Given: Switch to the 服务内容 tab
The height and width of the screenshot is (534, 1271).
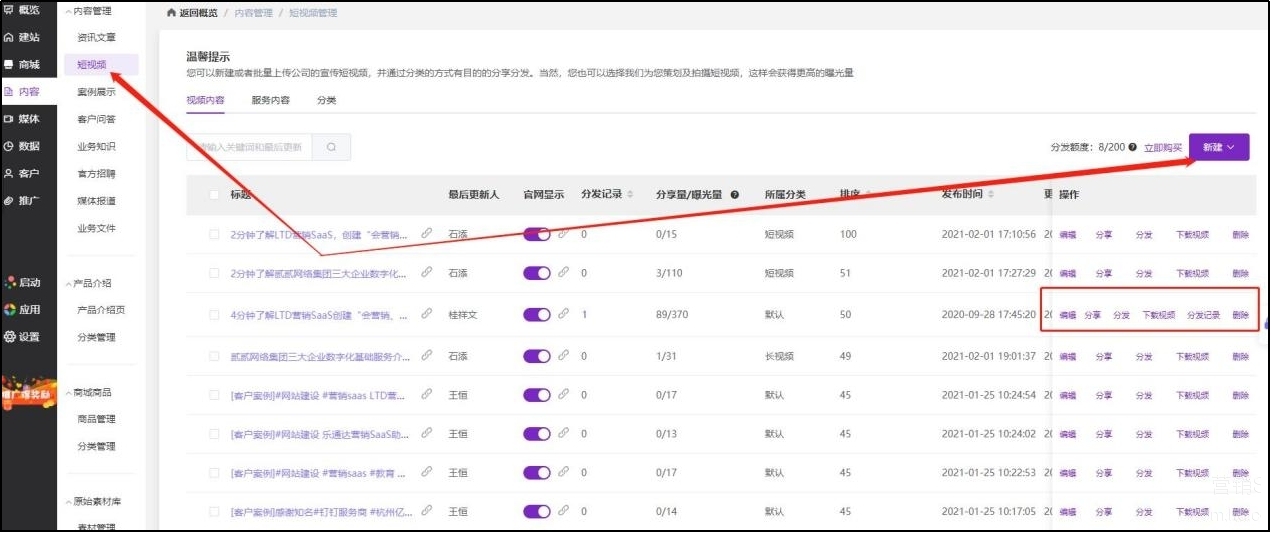Looking at the screenshot, I should tap(270, 101).
